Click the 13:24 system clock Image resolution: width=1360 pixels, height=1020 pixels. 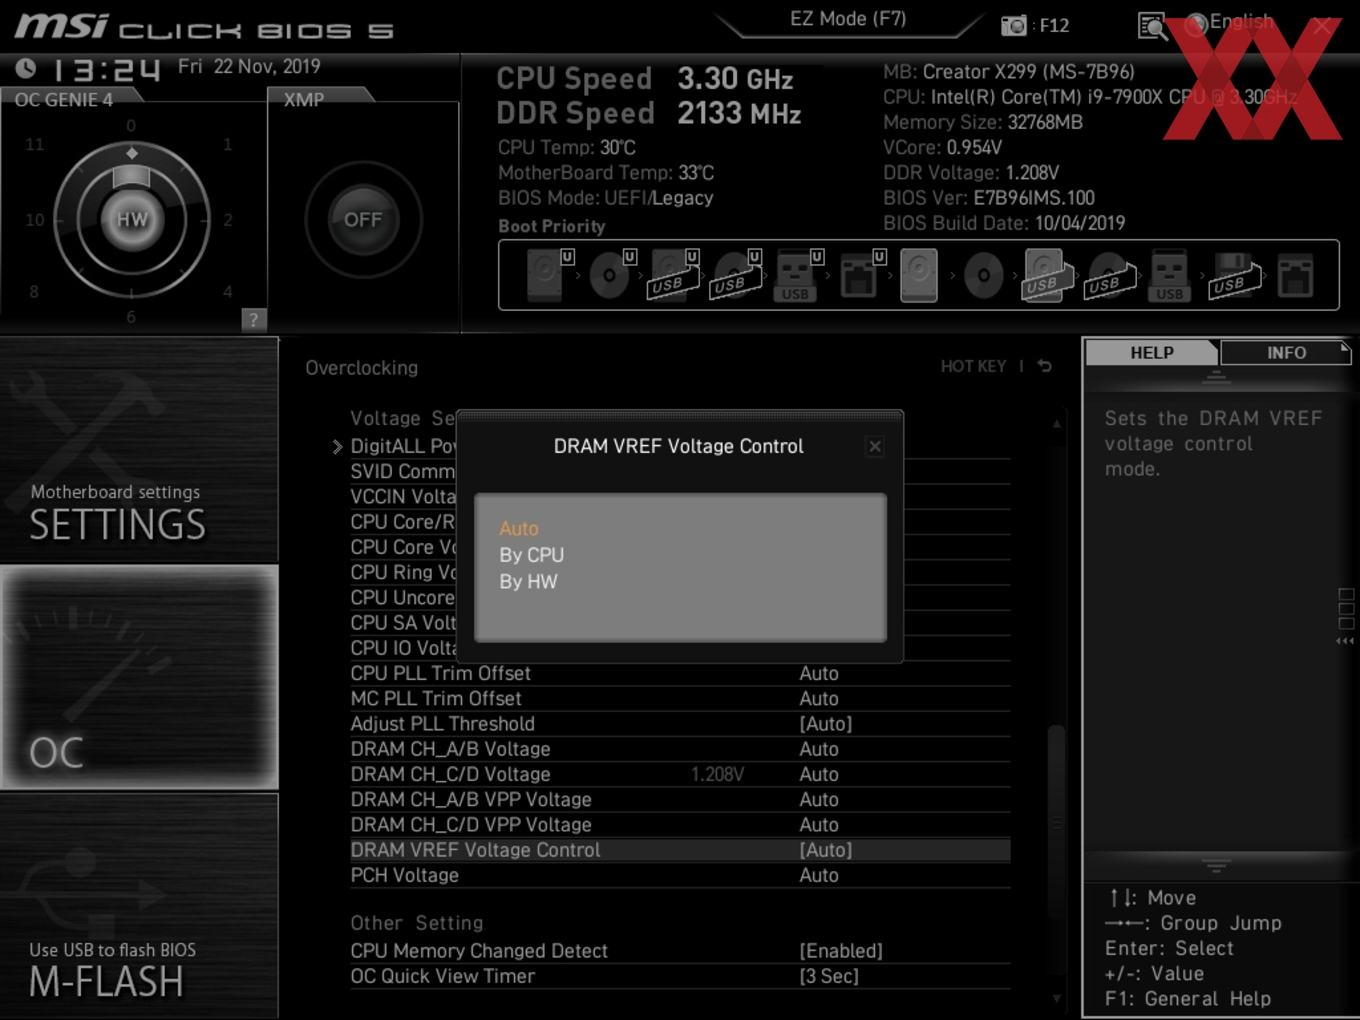(106, 69)
